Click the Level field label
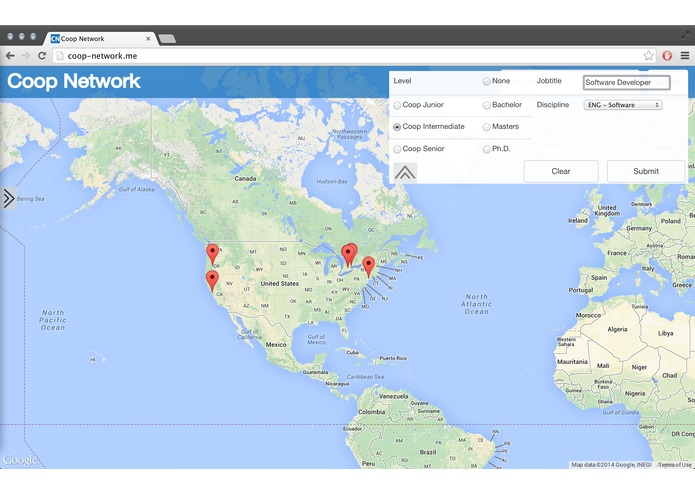Image resolution: width=695 pixels, height=494 pixels. [402, 81]
